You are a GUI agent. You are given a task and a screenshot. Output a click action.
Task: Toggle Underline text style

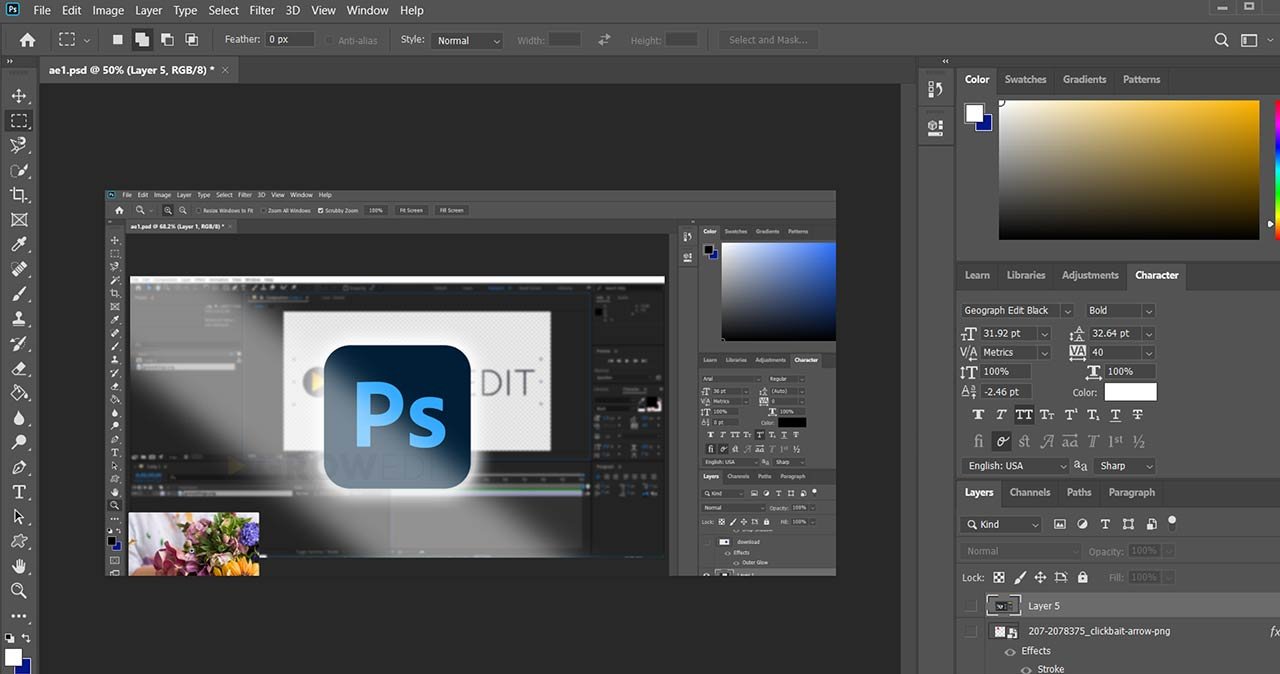[x=1115, y=415]
